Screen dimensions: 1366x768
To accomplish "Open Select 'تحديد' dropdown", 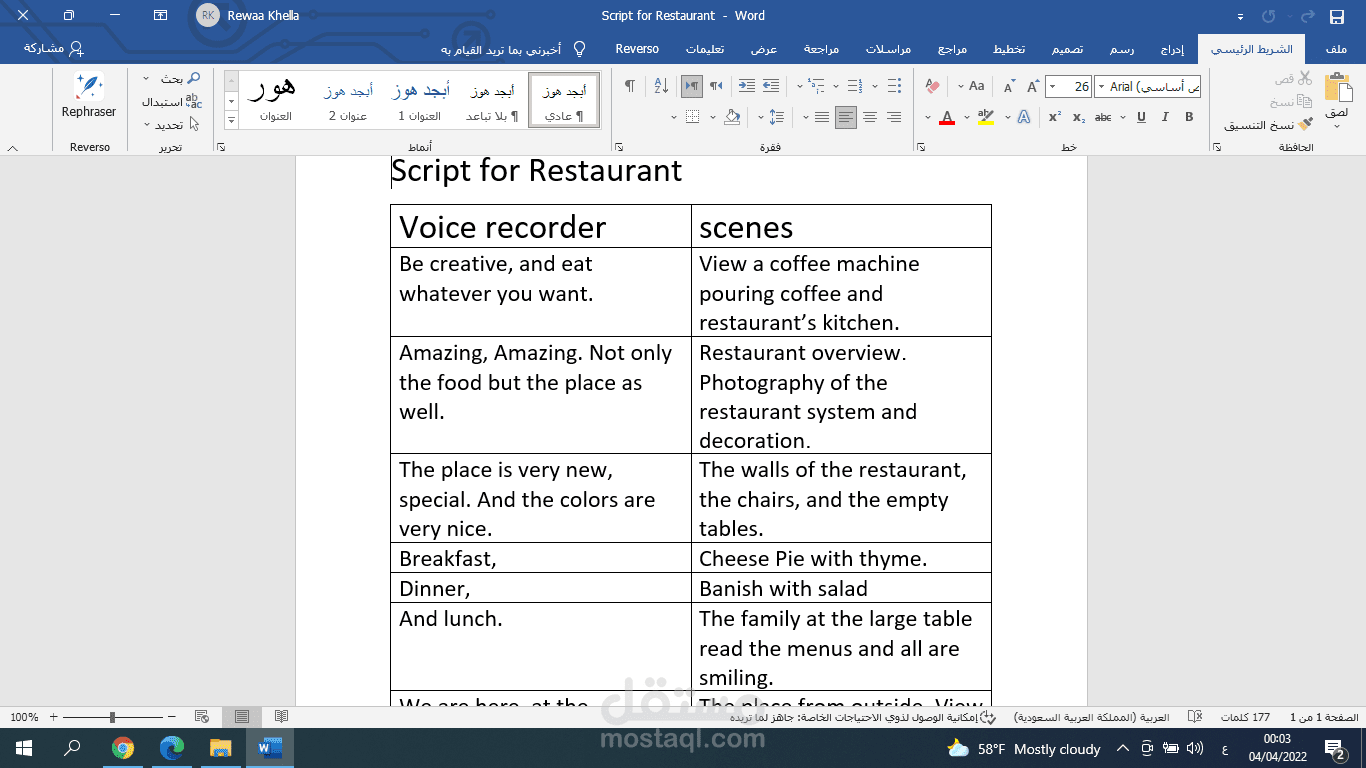I will click(172, 125).
